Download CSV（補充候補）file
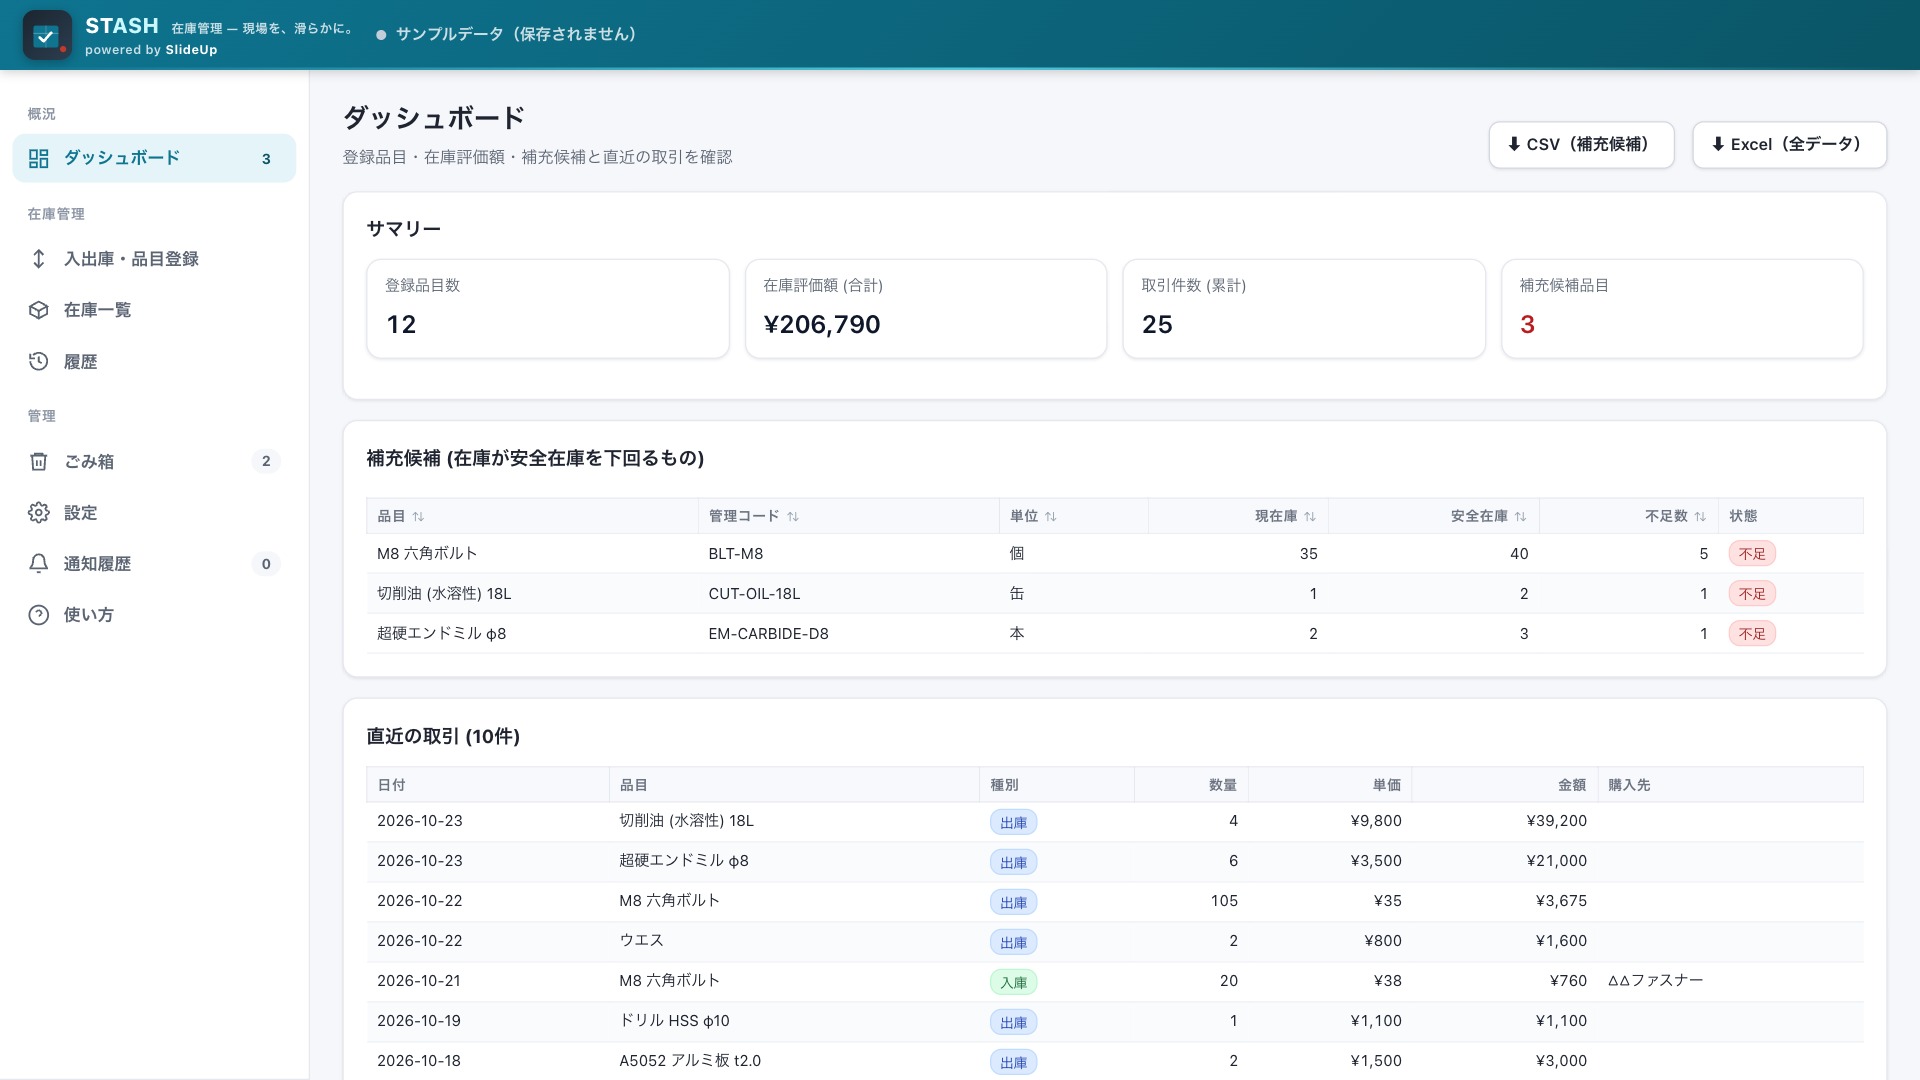 pyautogui.click(x=1581, y=145)
